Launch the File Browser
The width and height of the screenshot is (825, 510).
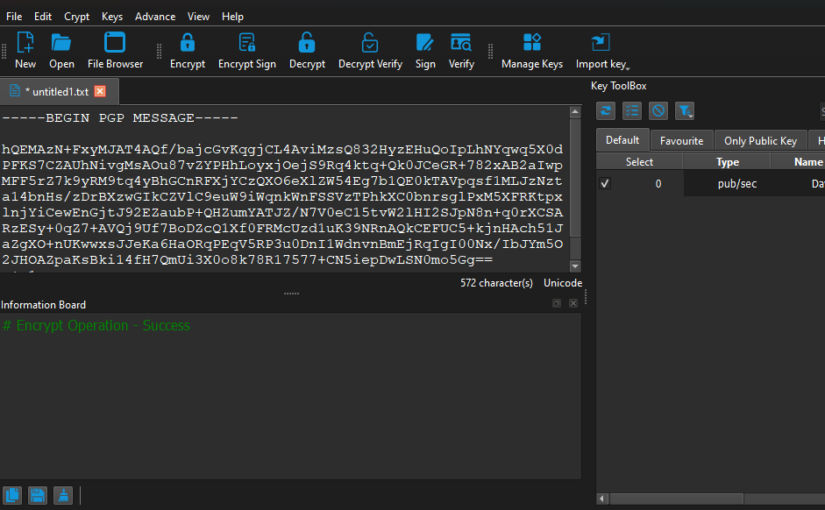coord(115,51)
